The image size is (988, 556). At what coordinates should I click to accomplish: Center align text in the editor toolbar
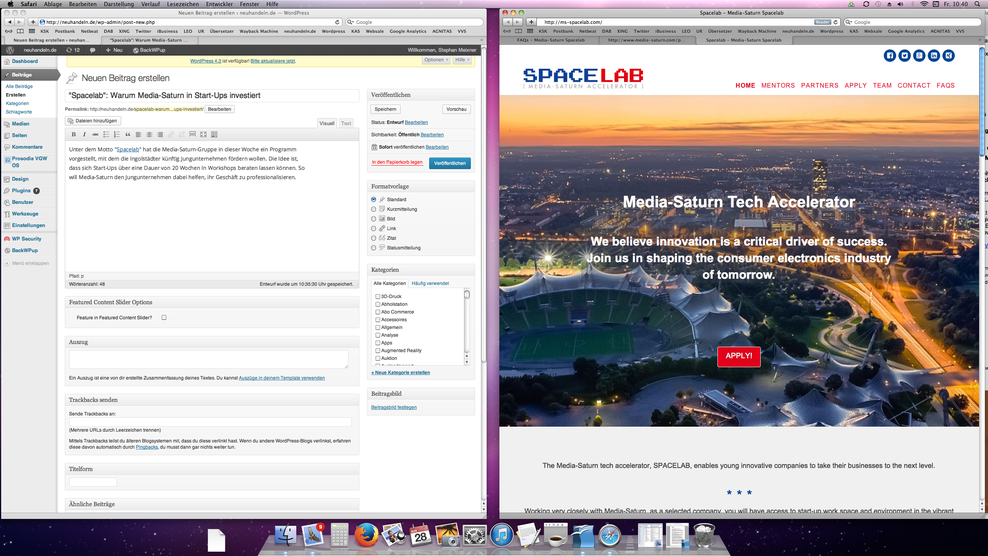click(x=149, y=134)
